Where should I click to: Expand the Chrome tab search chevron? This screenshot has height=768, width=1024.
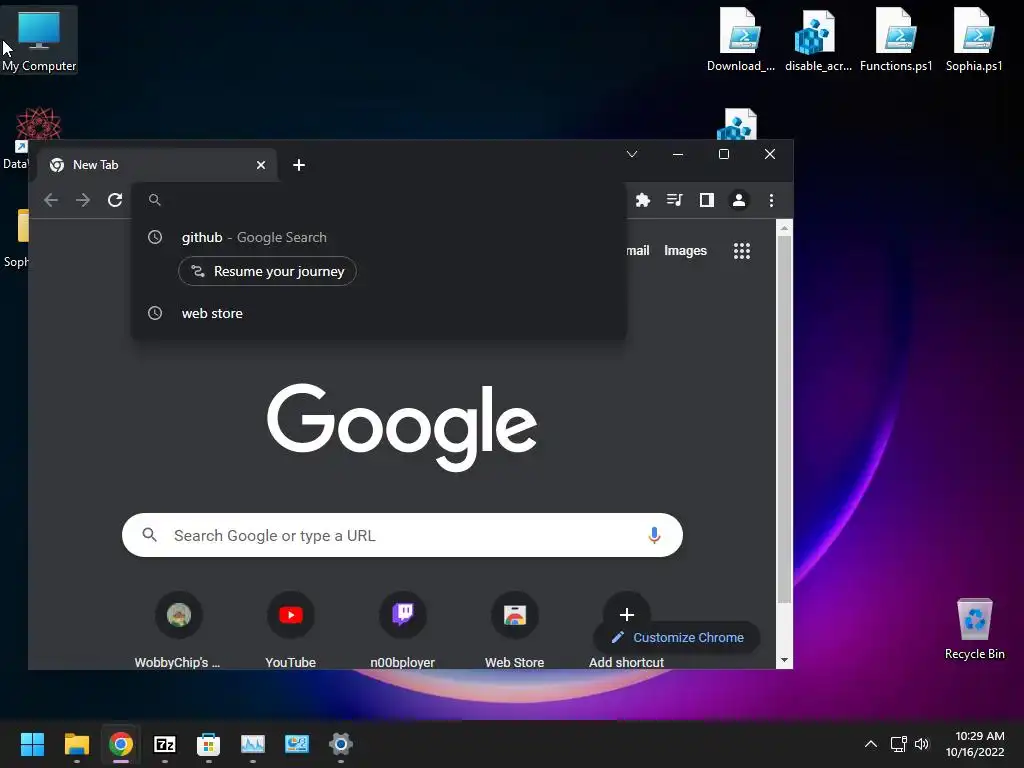pyautogui.click(x=632, y=154)
